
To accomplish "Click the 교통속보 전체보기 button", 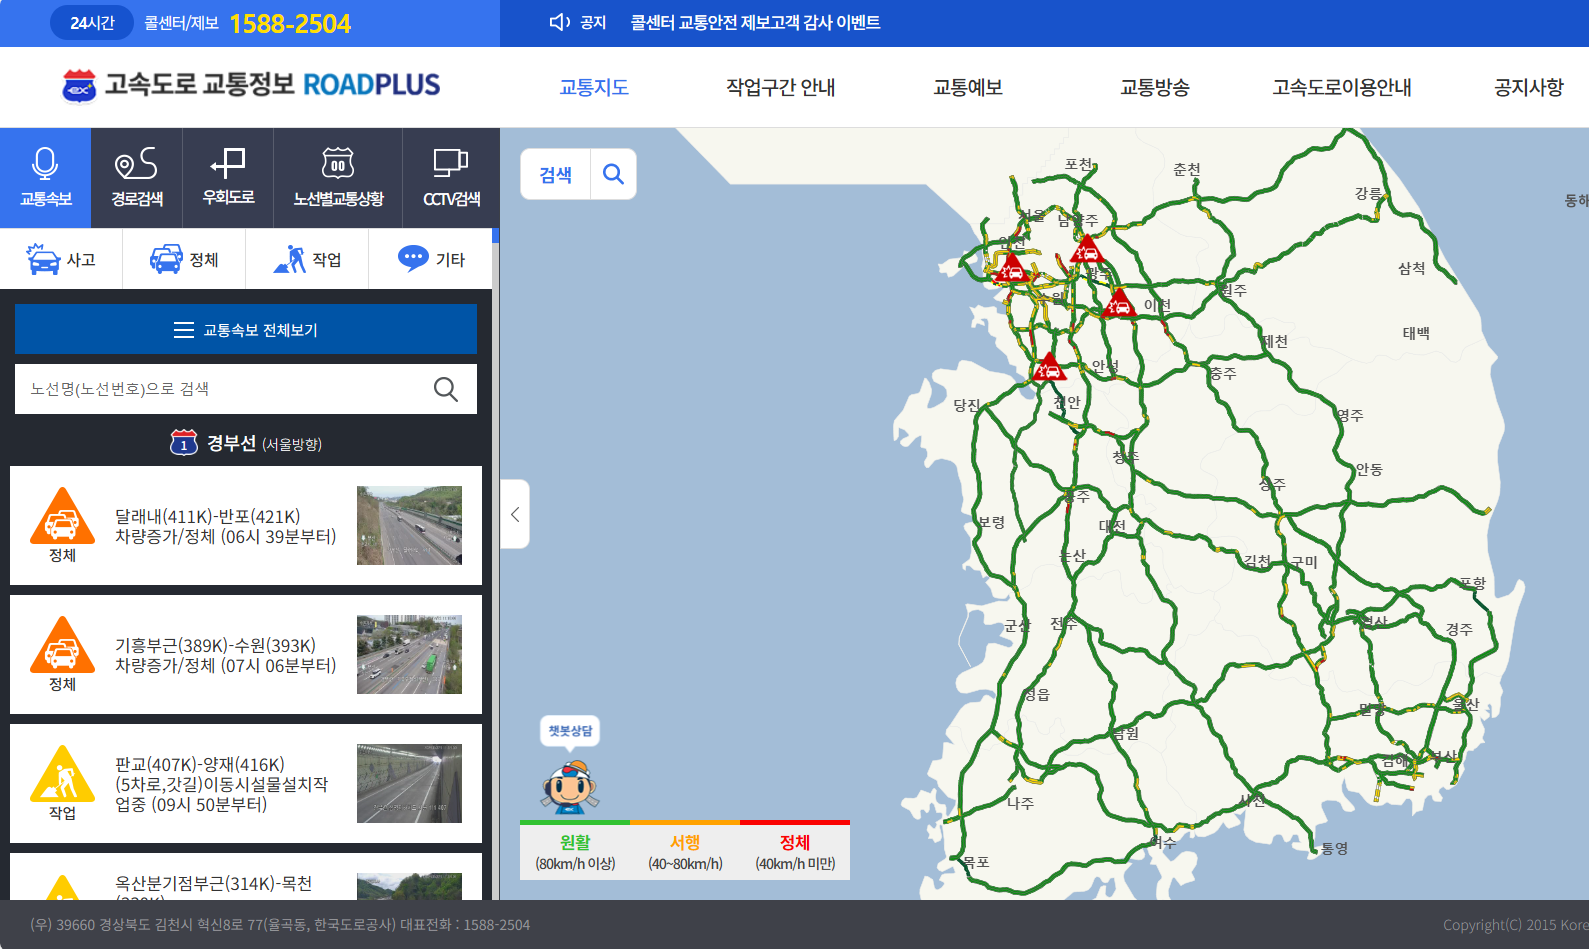I will pyautogui.click(x=246, y=329).
